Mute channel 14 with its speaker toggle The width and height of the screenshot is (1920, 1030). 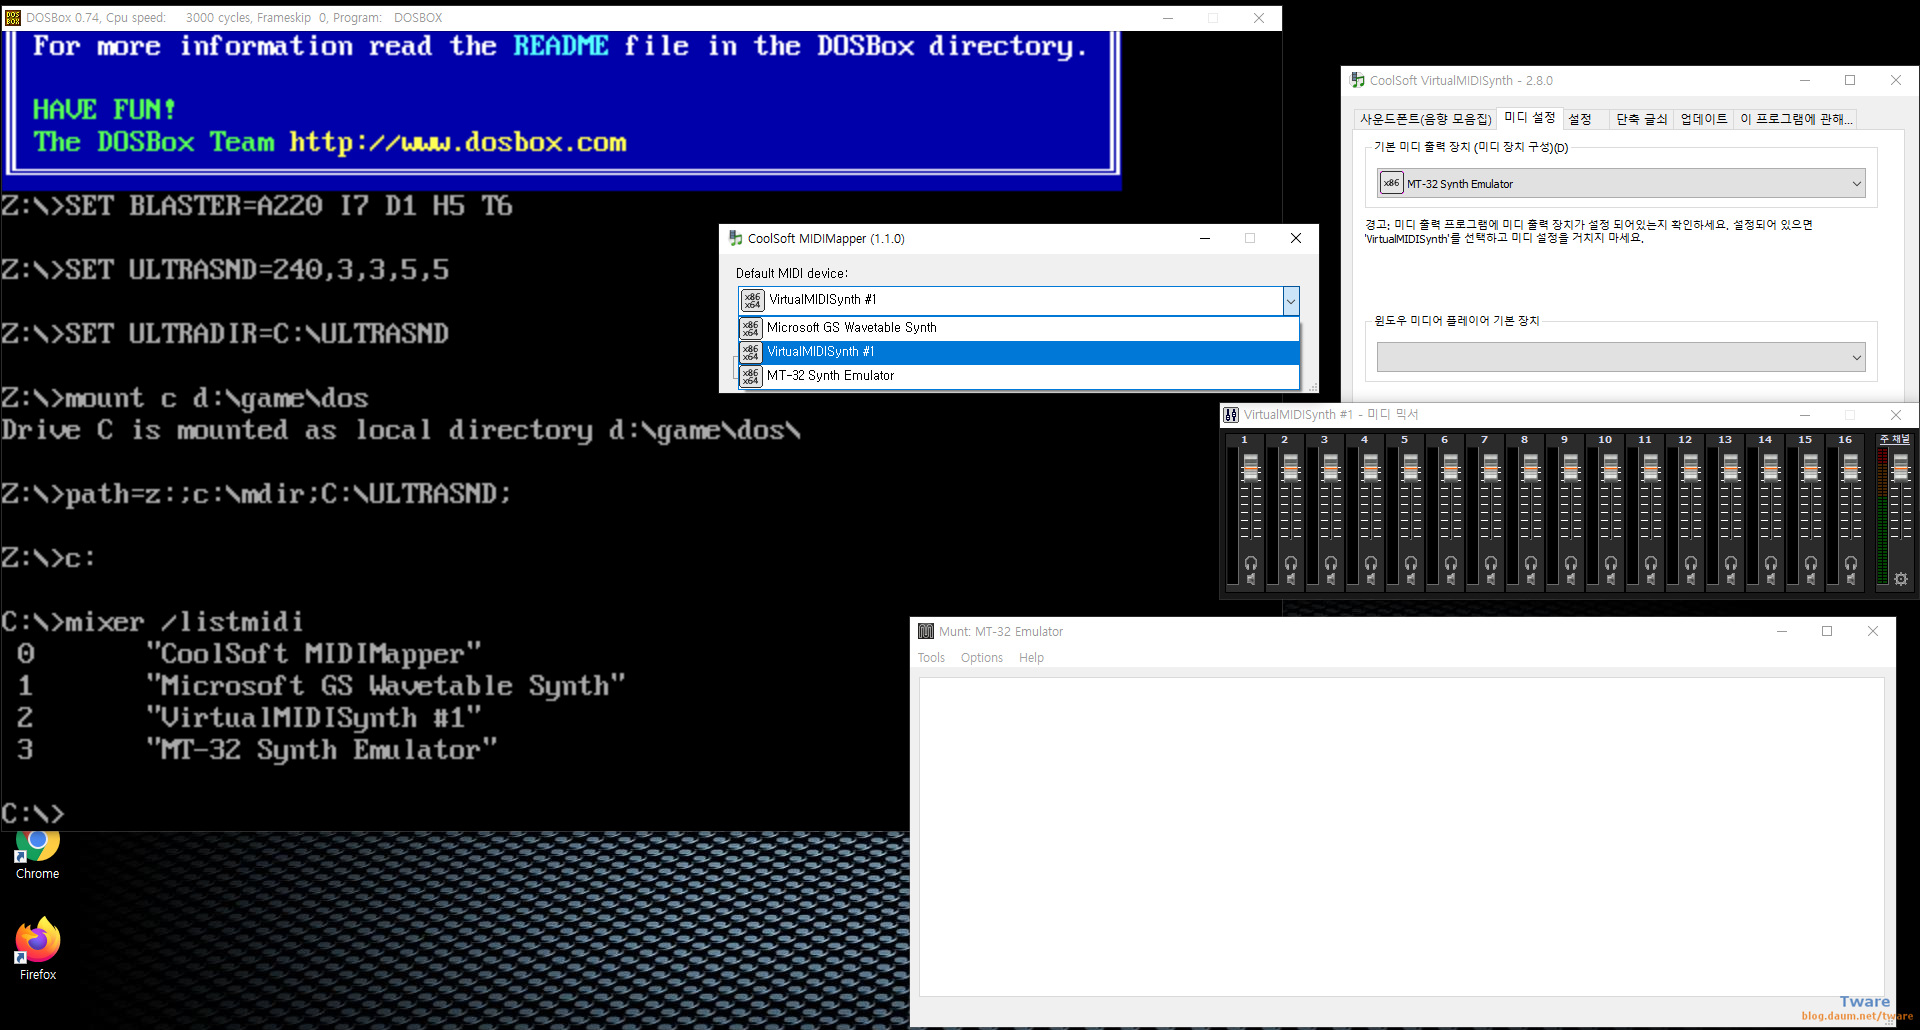(1771, 579)
